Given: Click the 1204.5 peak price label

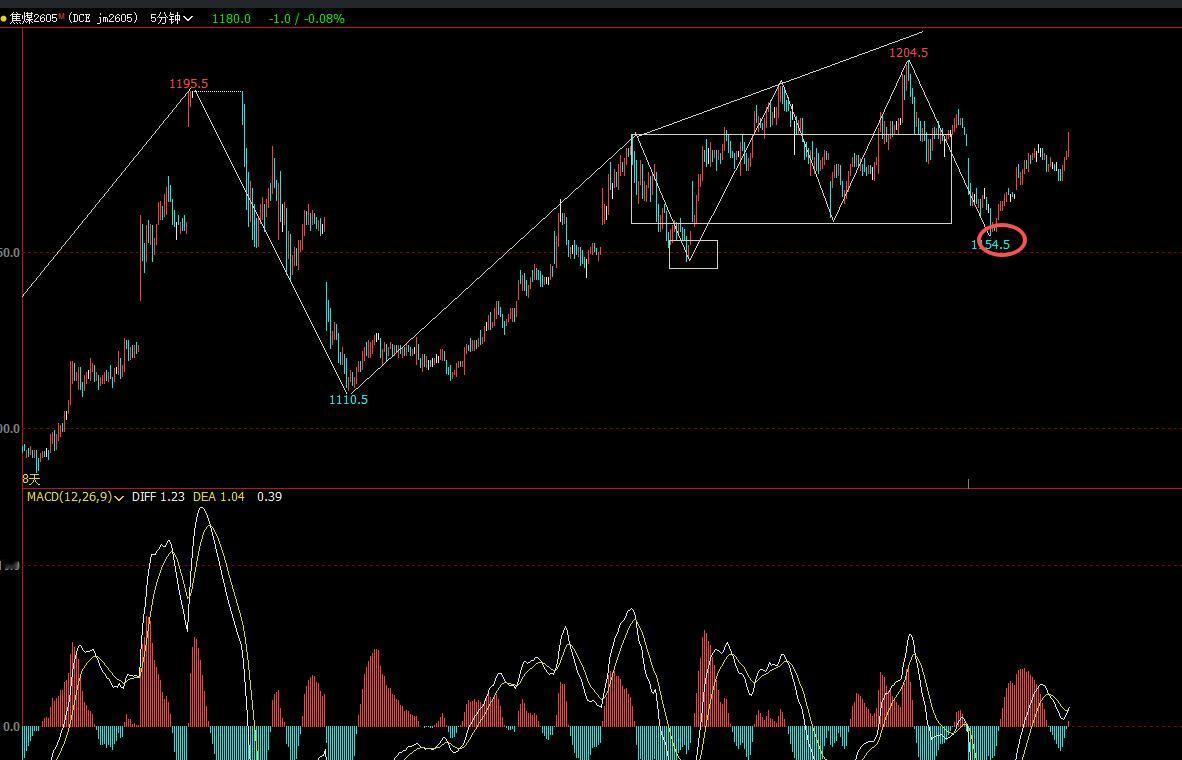Looking at the screenshot, I should tap(908, 53).
